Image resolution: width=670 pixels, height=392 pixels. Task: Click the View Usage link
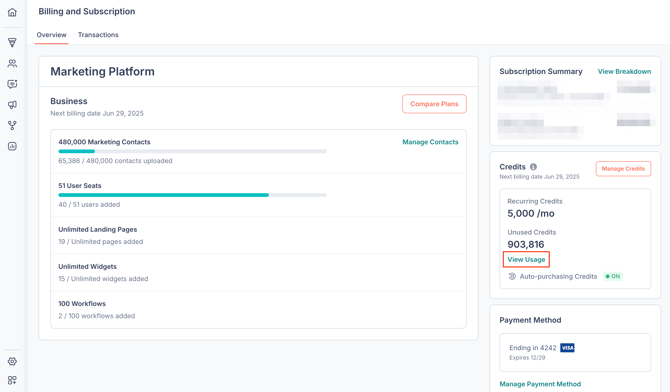(526, 259)
